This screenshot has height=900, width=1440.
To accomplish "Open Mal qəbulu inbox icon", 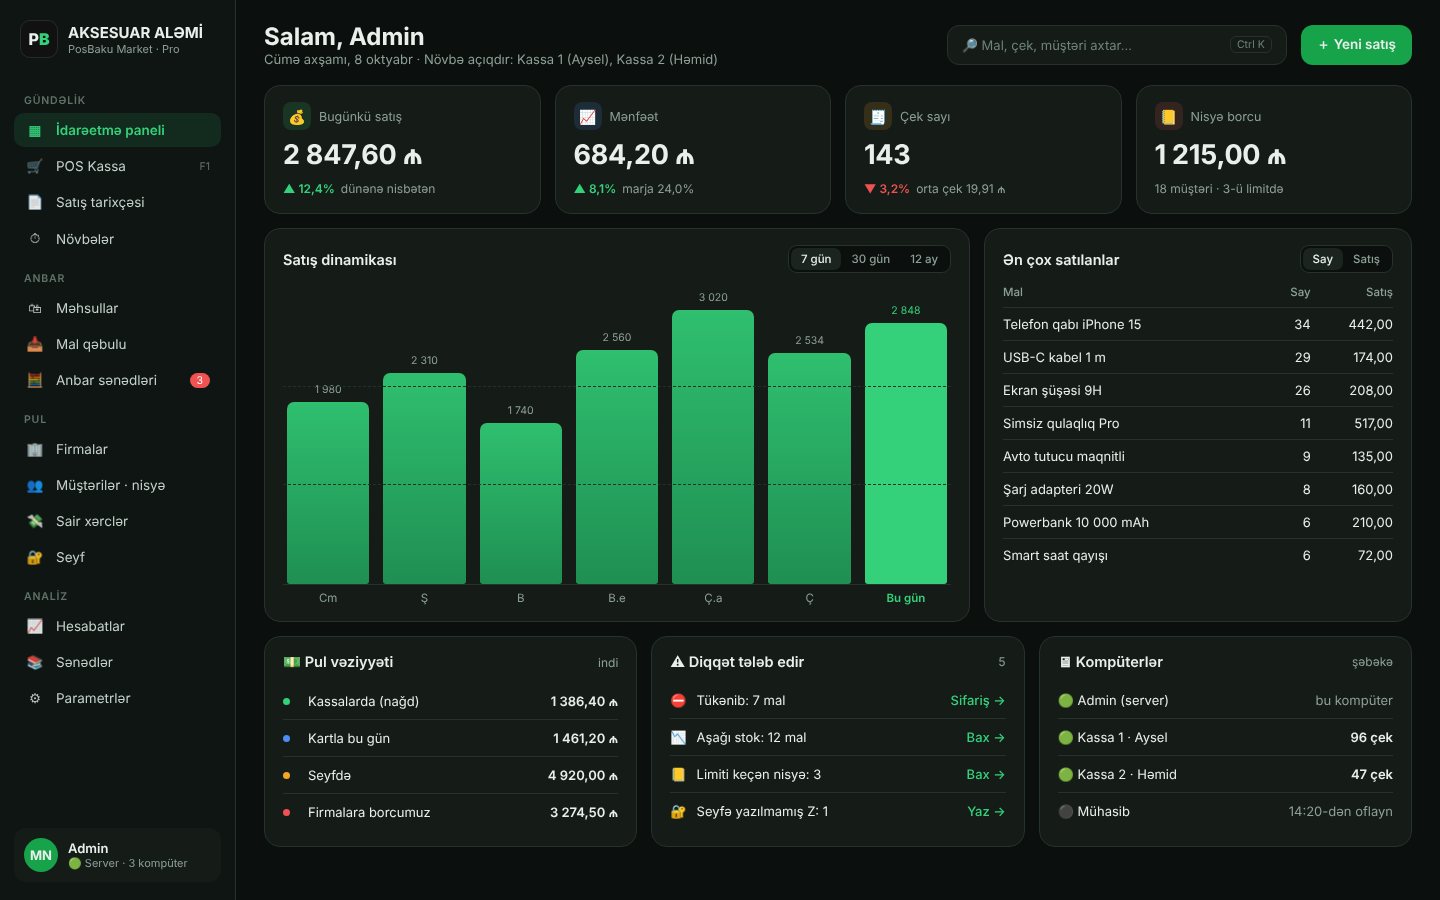I will [x=35, y=344].
